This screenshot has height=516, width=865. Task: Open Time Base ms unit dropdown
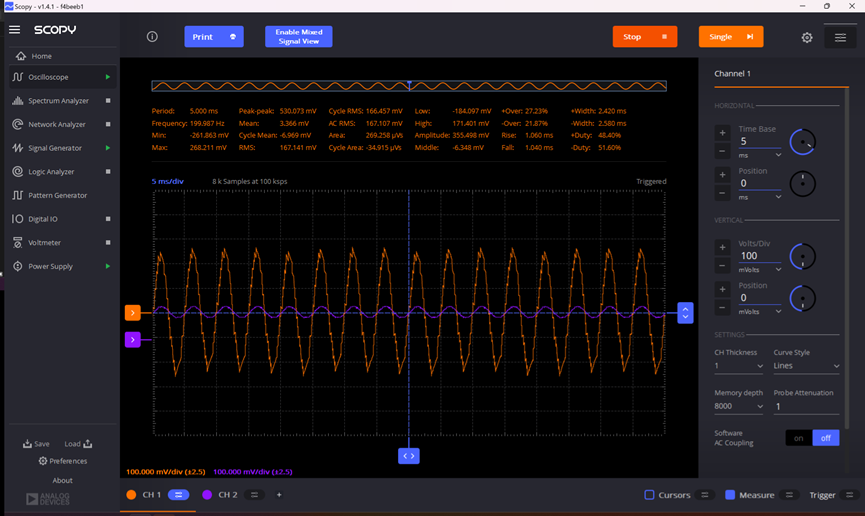[760, 156]
